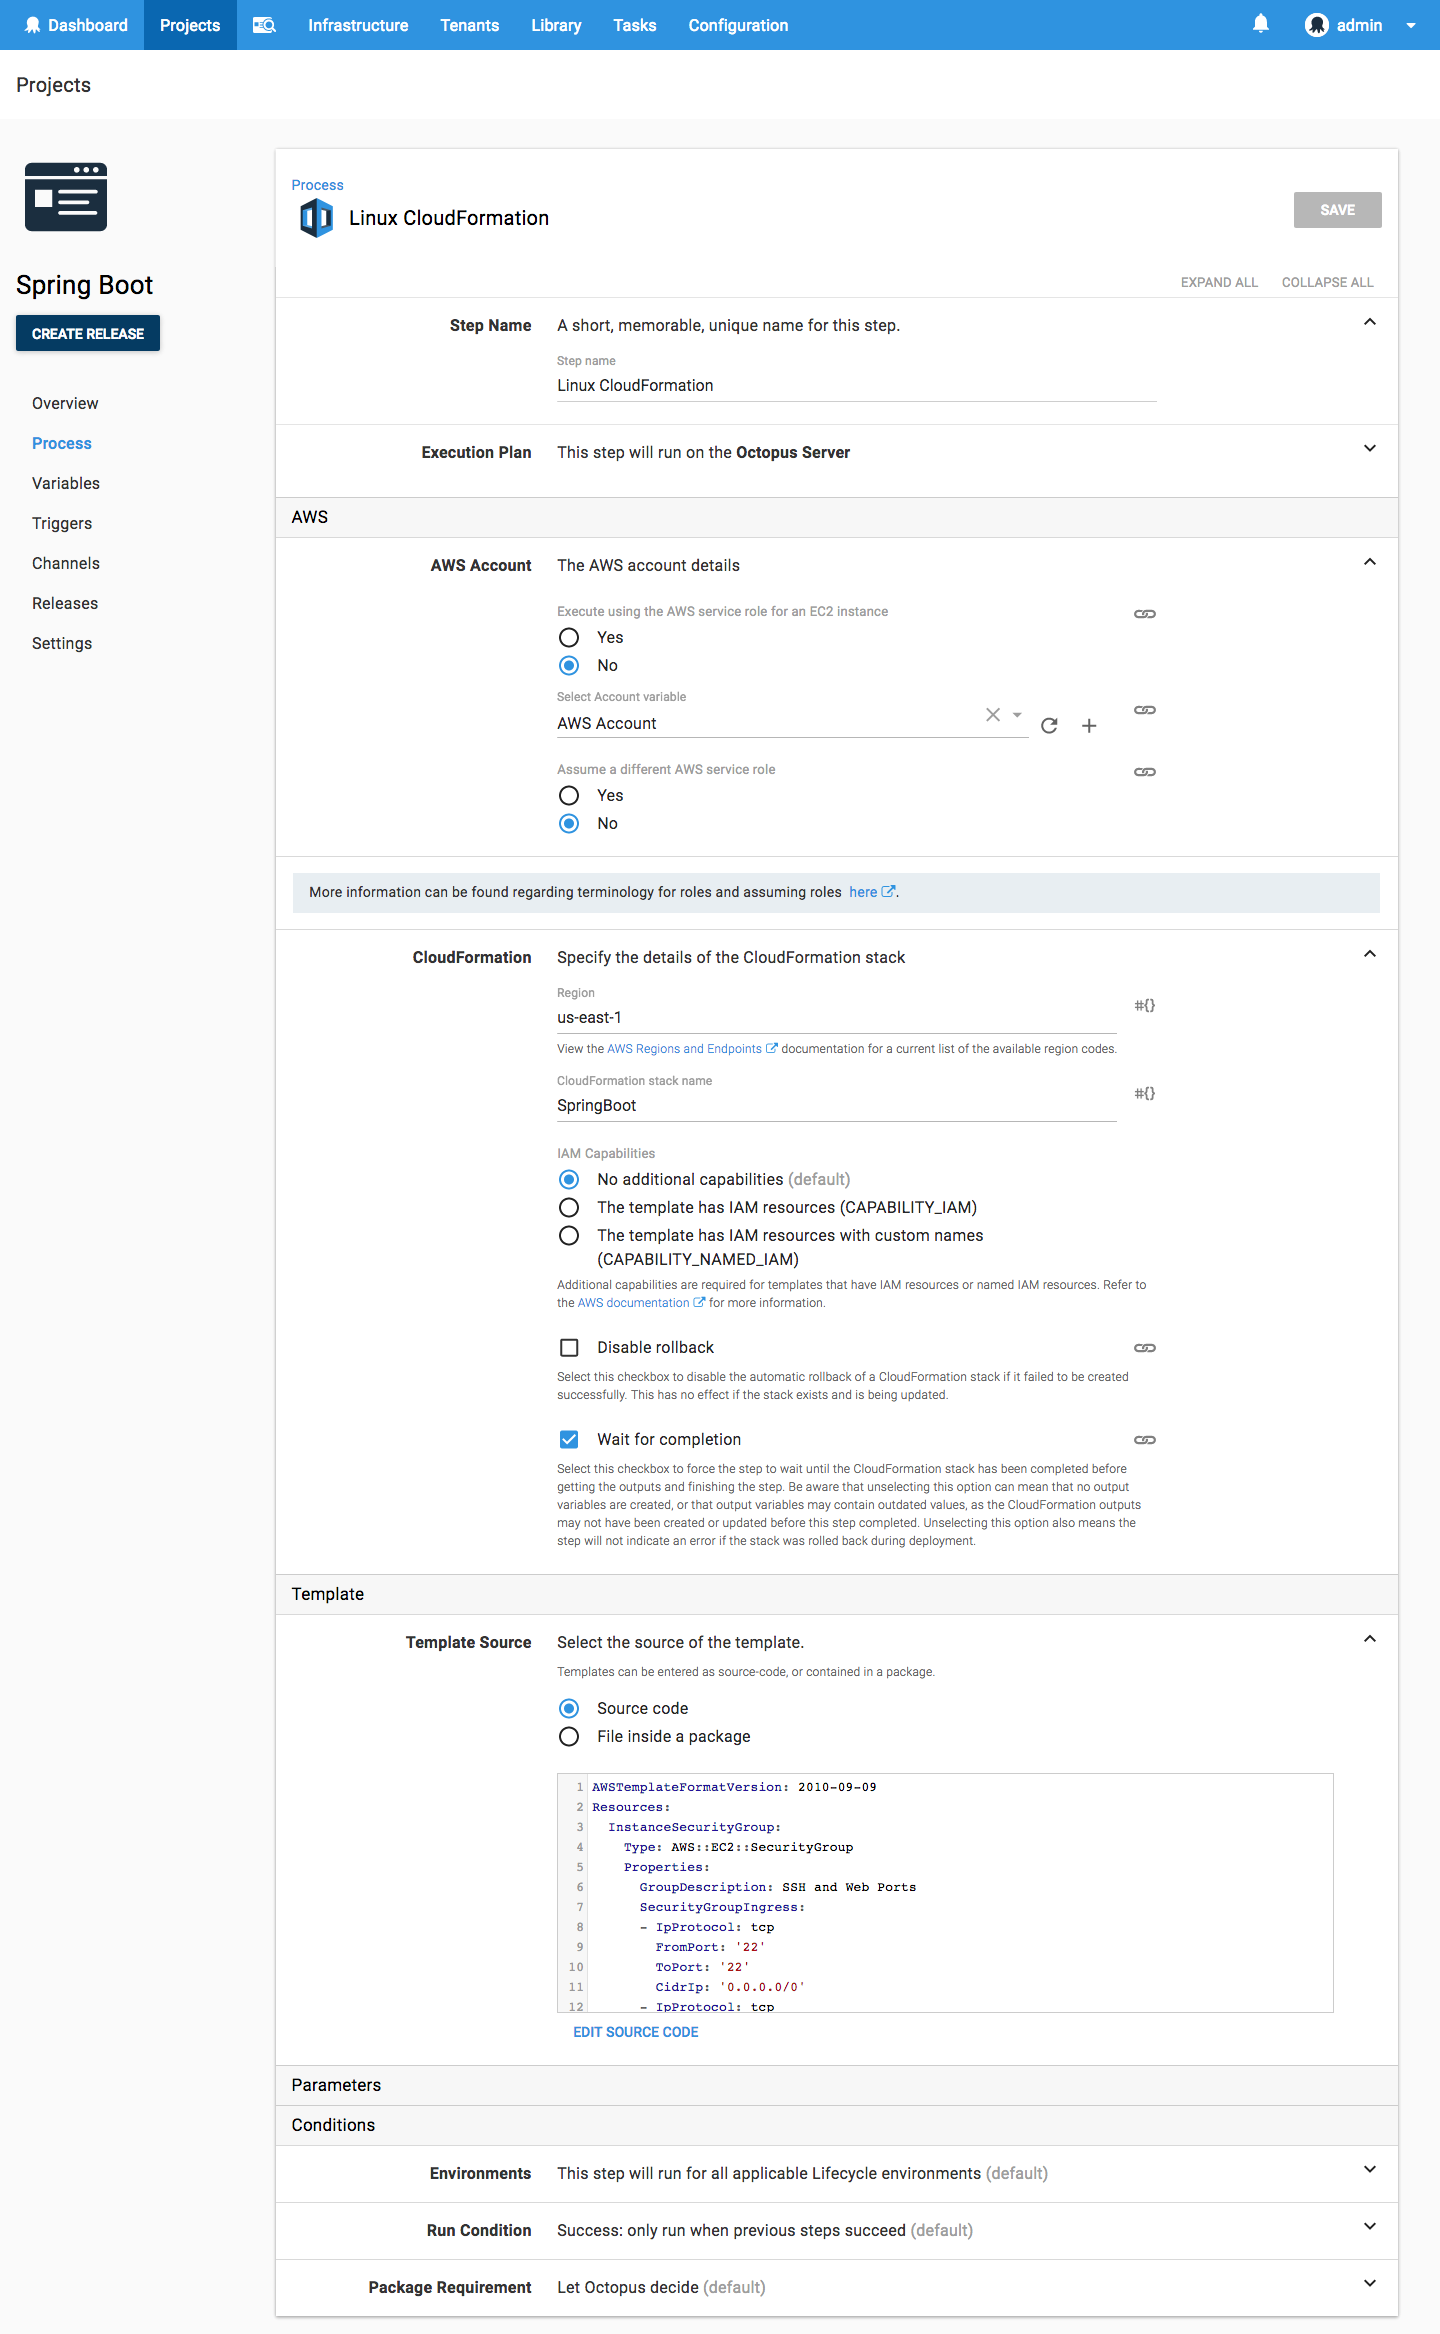The image size is (1440, 2334).
Task: Click the Dashboard octopus icon
Action: (x=32, y=25)
